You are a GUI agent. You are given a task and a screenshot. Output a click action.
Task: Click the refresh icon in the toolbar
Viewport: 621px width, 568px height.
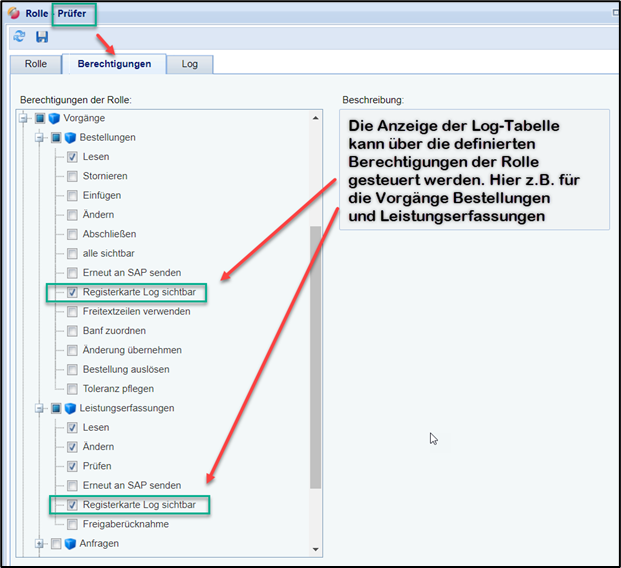19,37
